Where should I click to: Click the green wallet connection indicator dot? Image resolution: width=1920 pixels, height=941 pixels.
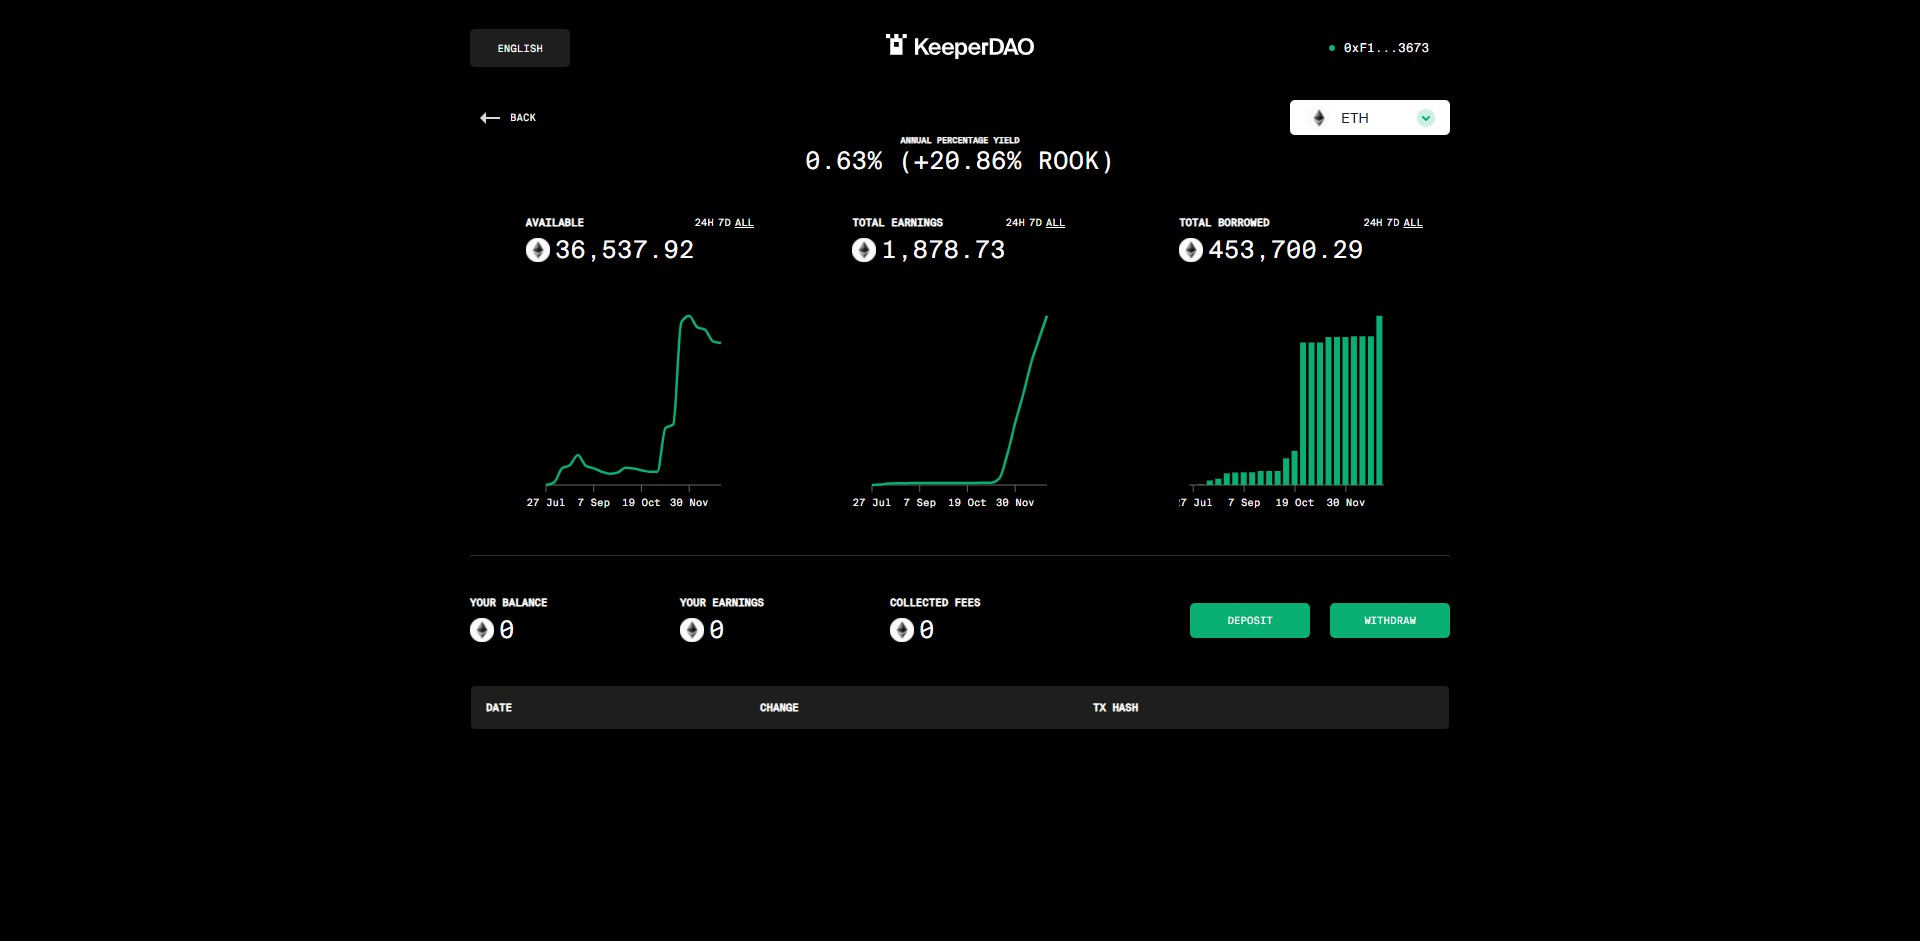pos(1330,47)
